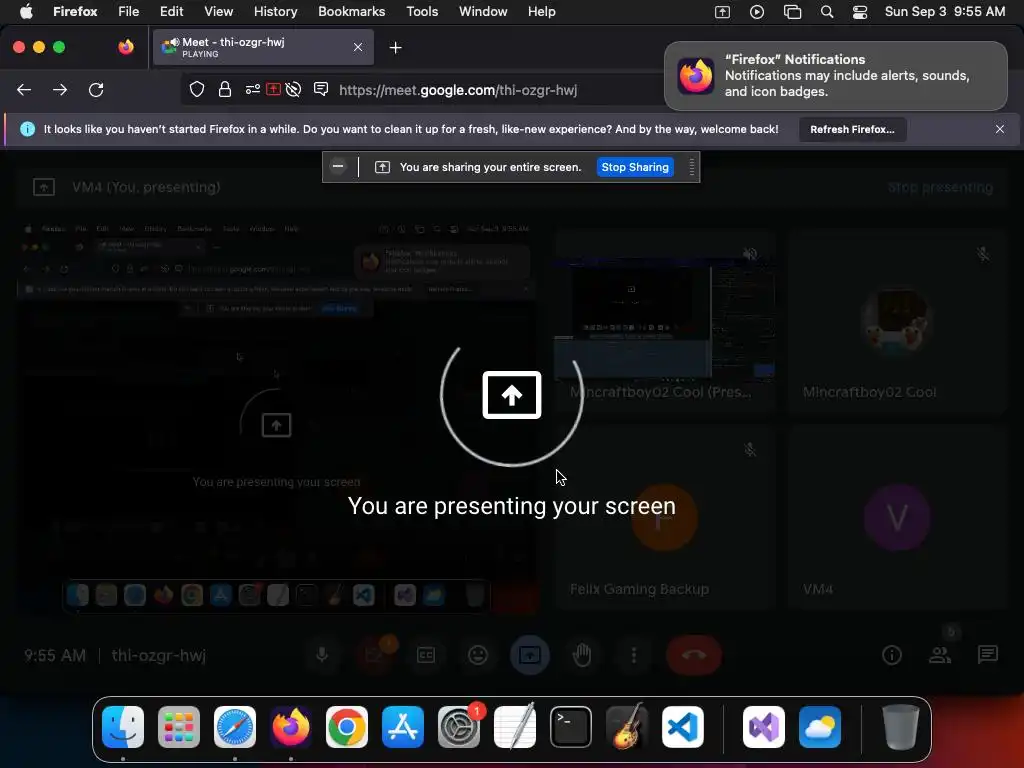1024x768 pixels.
Task: Open Visual Studio Code from the Dock
Action: click(x=683, y=727)
